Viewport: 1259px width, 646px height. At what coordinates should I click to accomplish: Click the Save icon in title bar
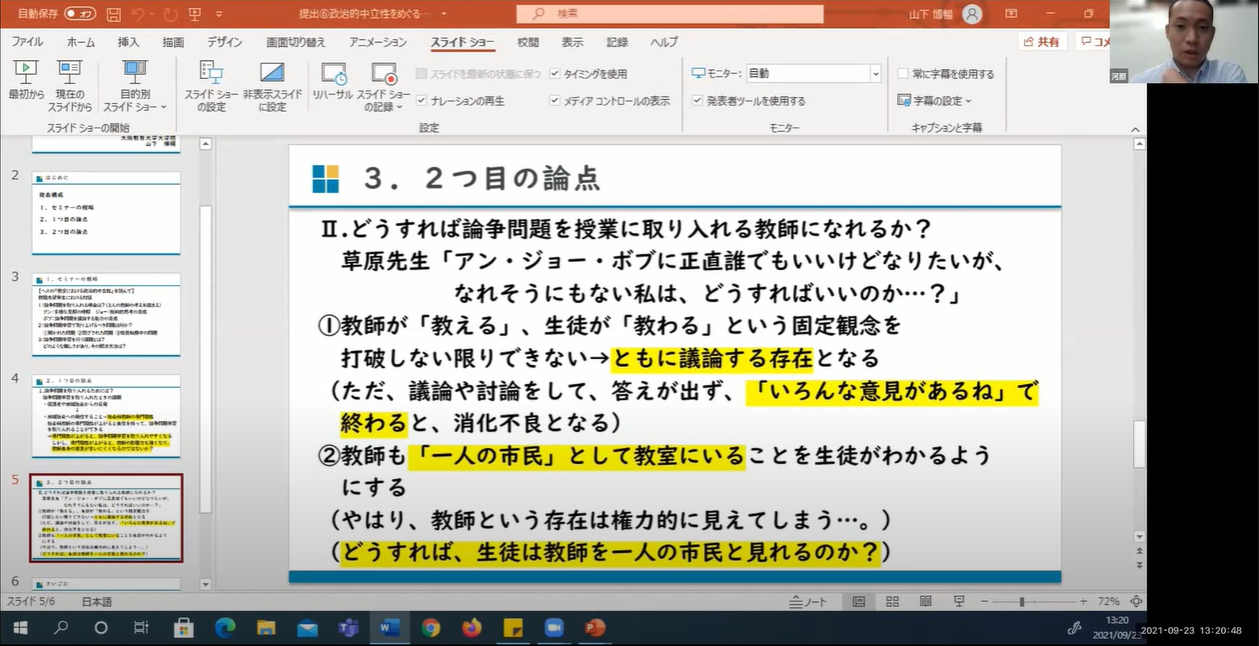(114, 14)
